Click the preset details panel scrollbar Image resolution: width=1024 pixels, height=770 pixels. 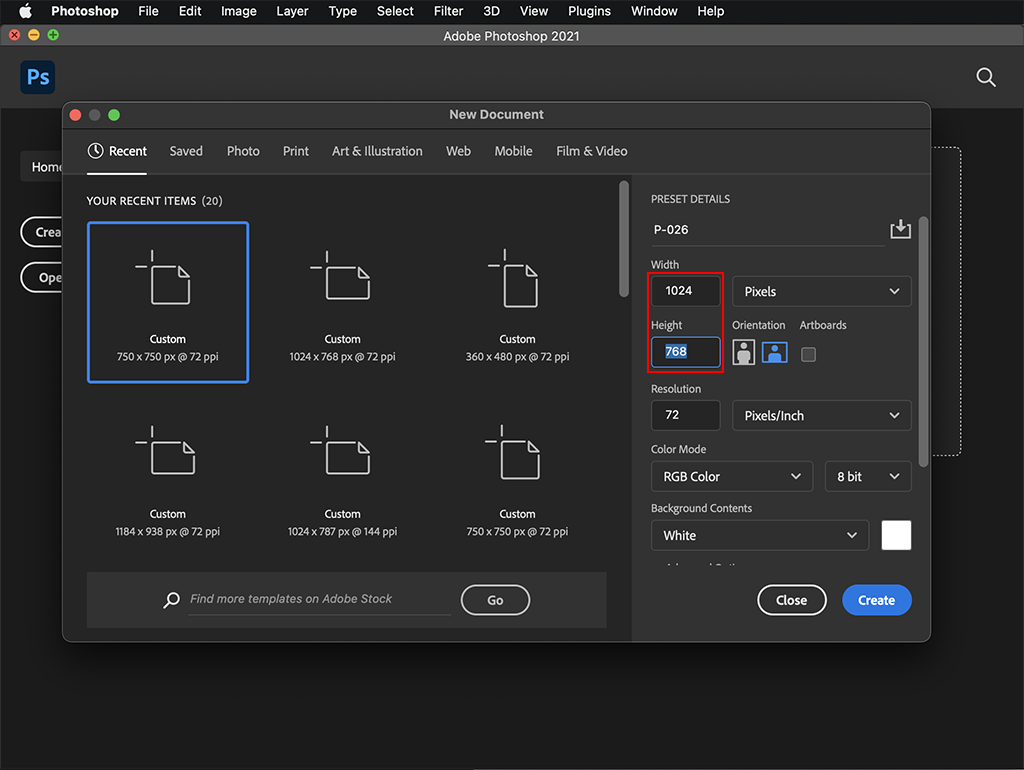923,342
